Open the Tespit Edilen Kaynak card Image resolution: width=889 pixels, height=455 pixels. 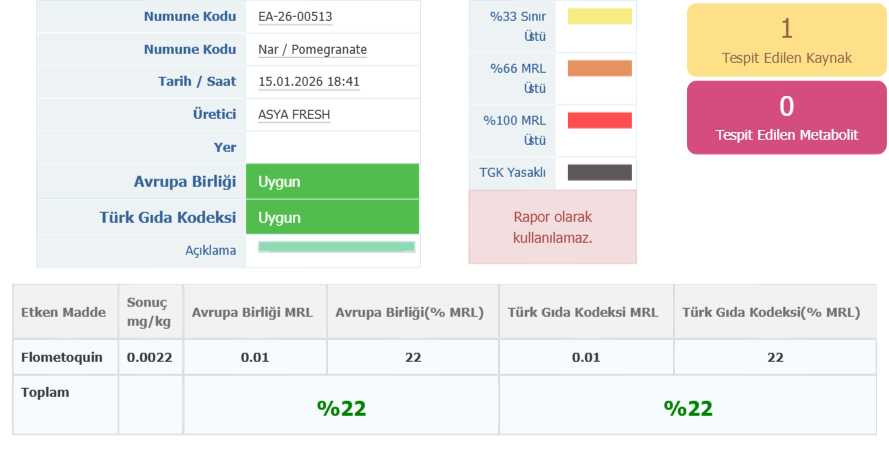point(786,40)
